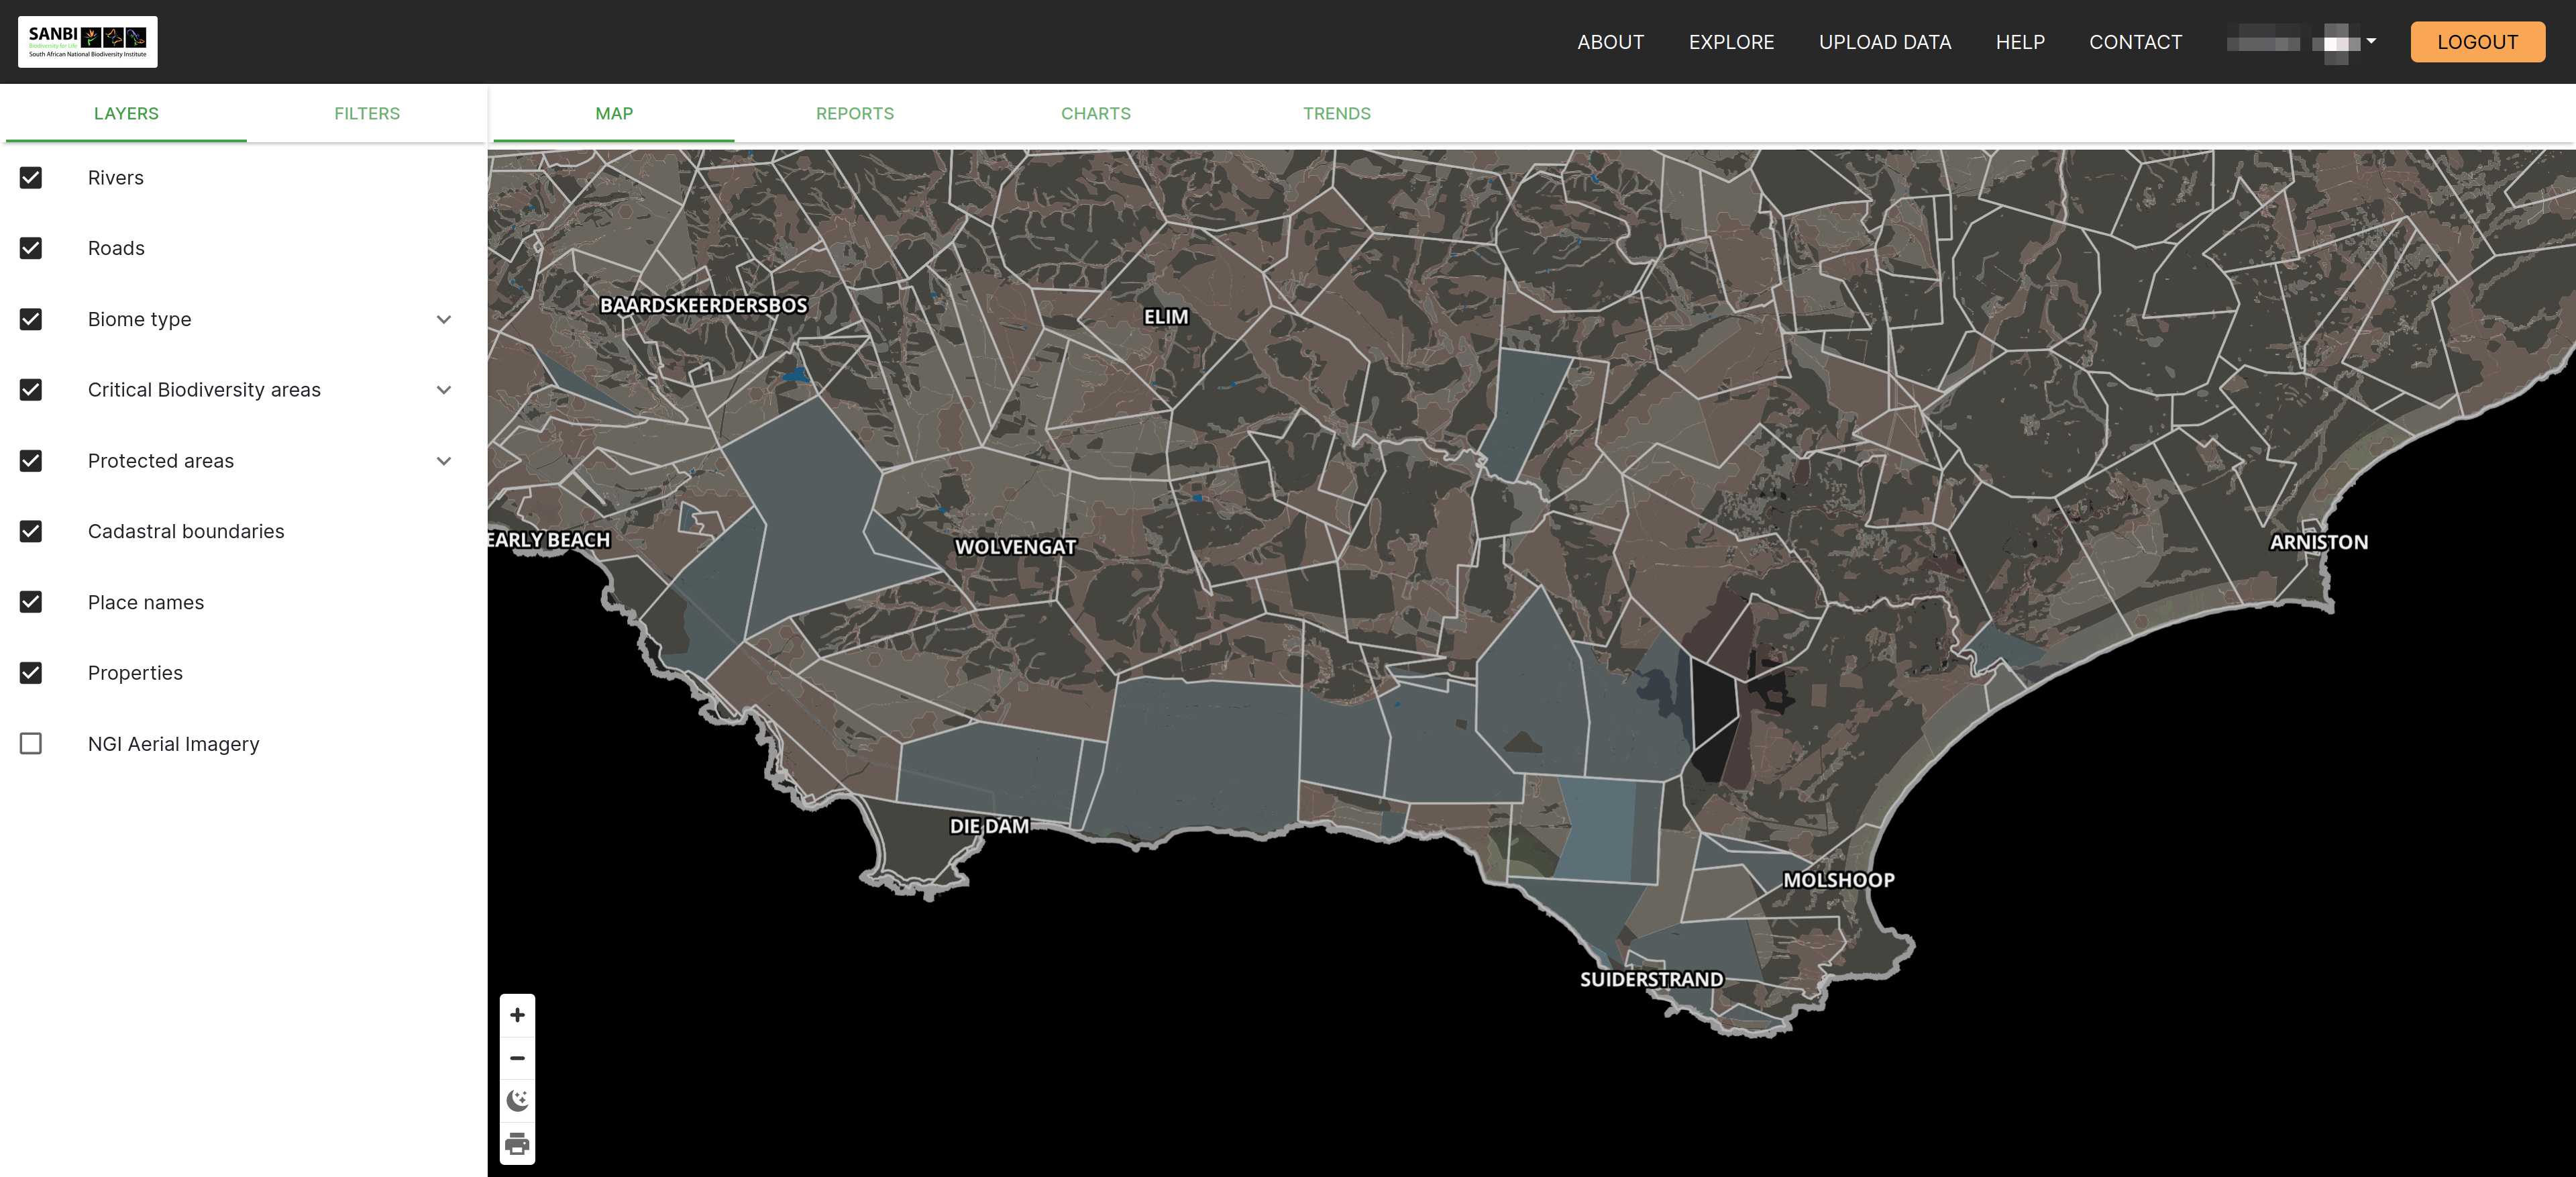Click the Molshoop place label
The image size is (2576, 1177).
(1838, 880)
